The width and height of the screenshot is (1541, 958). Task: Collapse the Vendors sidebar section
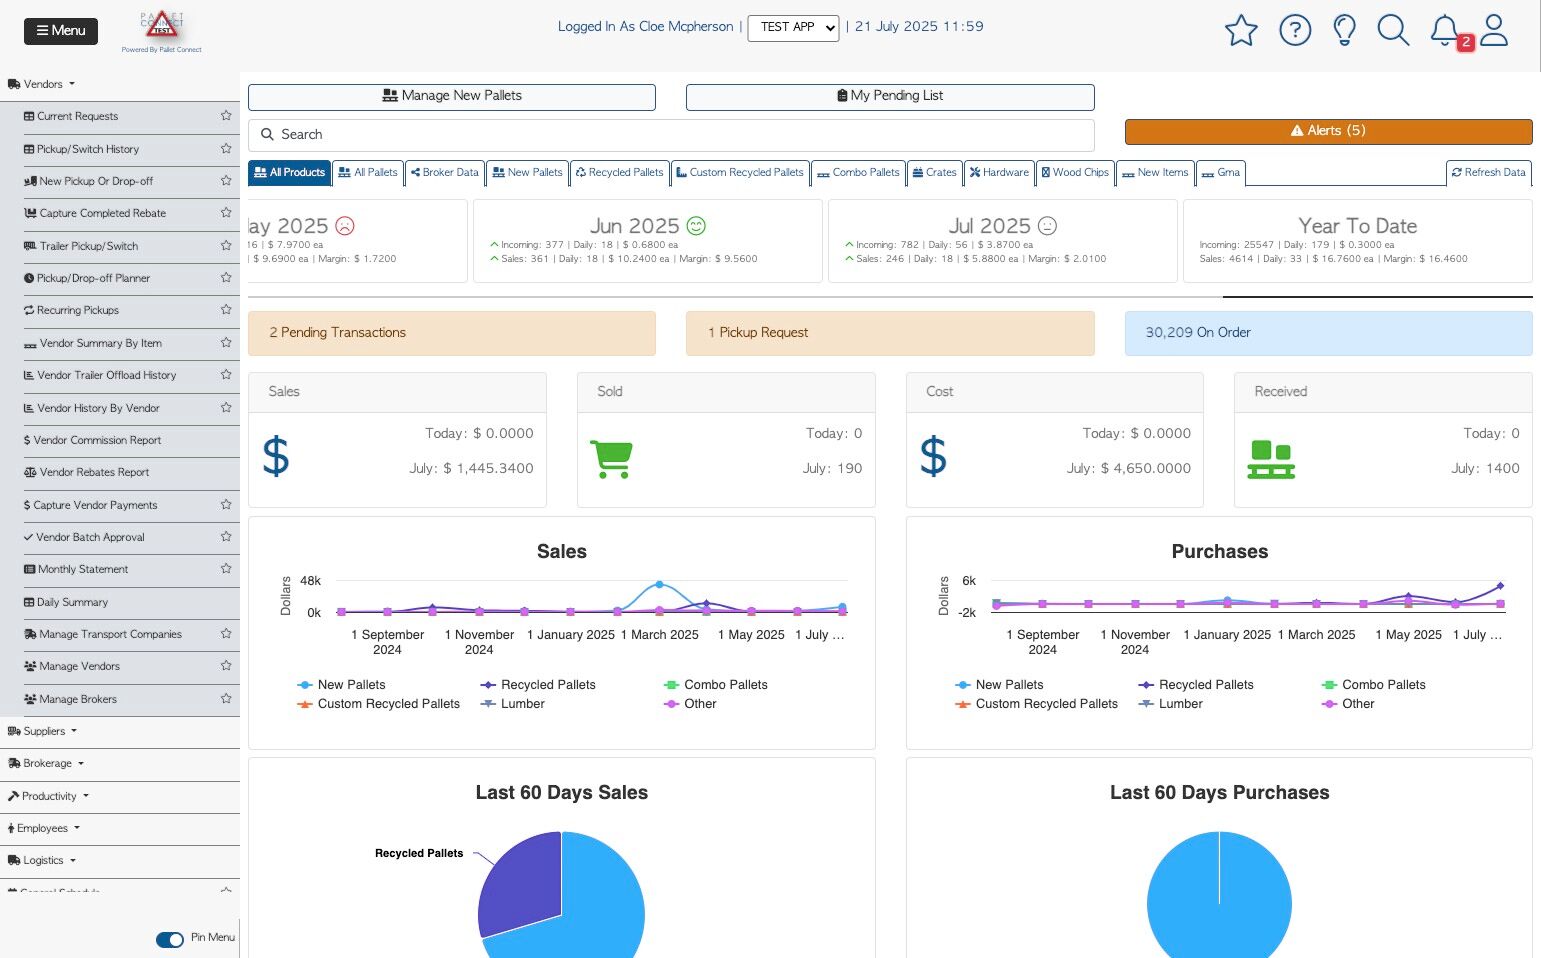pos(41,84)
